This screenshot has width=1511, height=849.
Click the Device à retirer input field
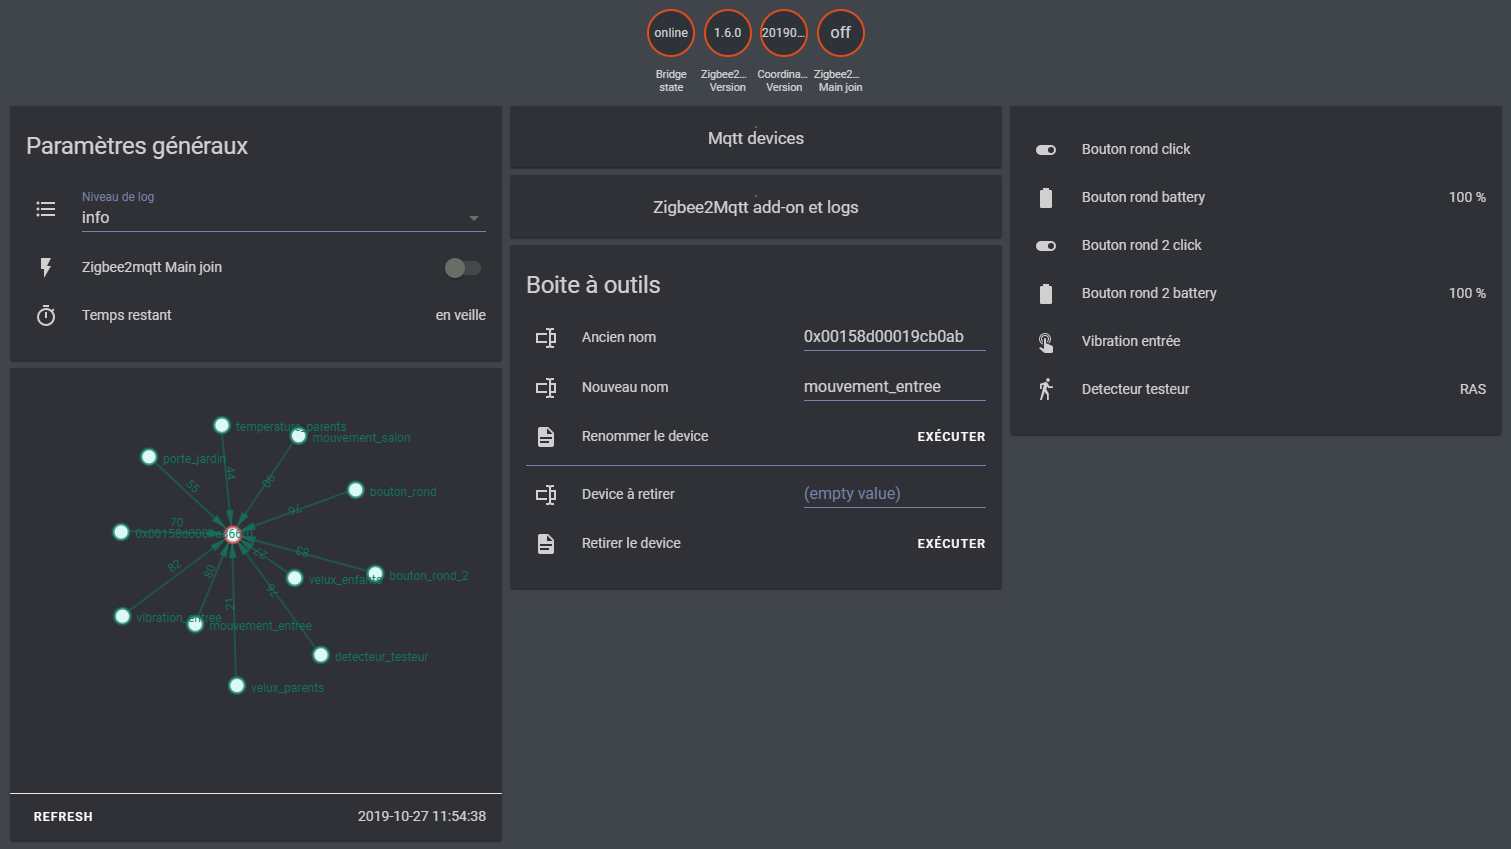(895, 494)
